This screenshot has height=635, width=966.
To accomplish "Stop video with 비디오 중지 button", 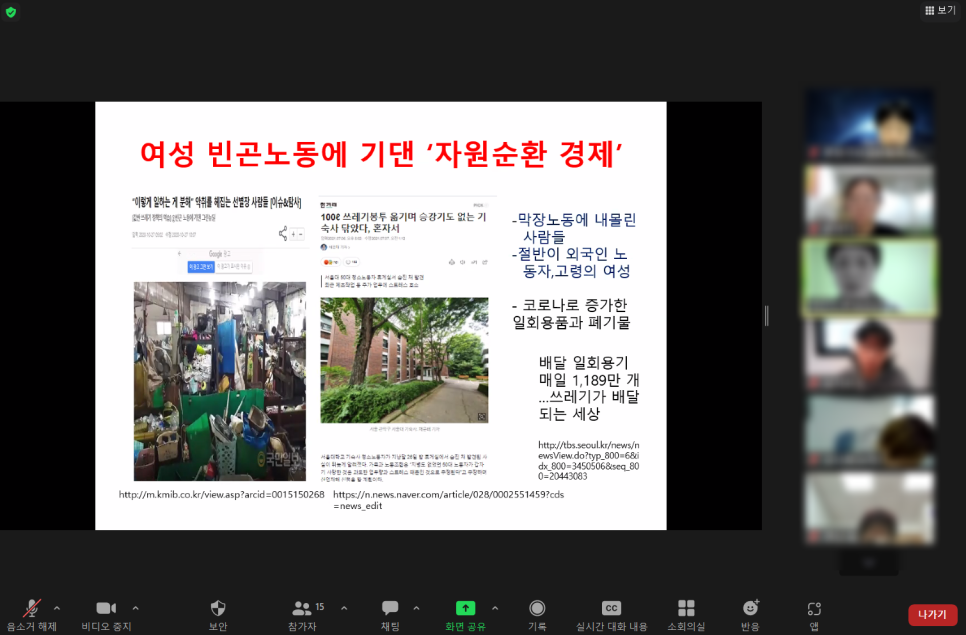I will coord(106,615).
